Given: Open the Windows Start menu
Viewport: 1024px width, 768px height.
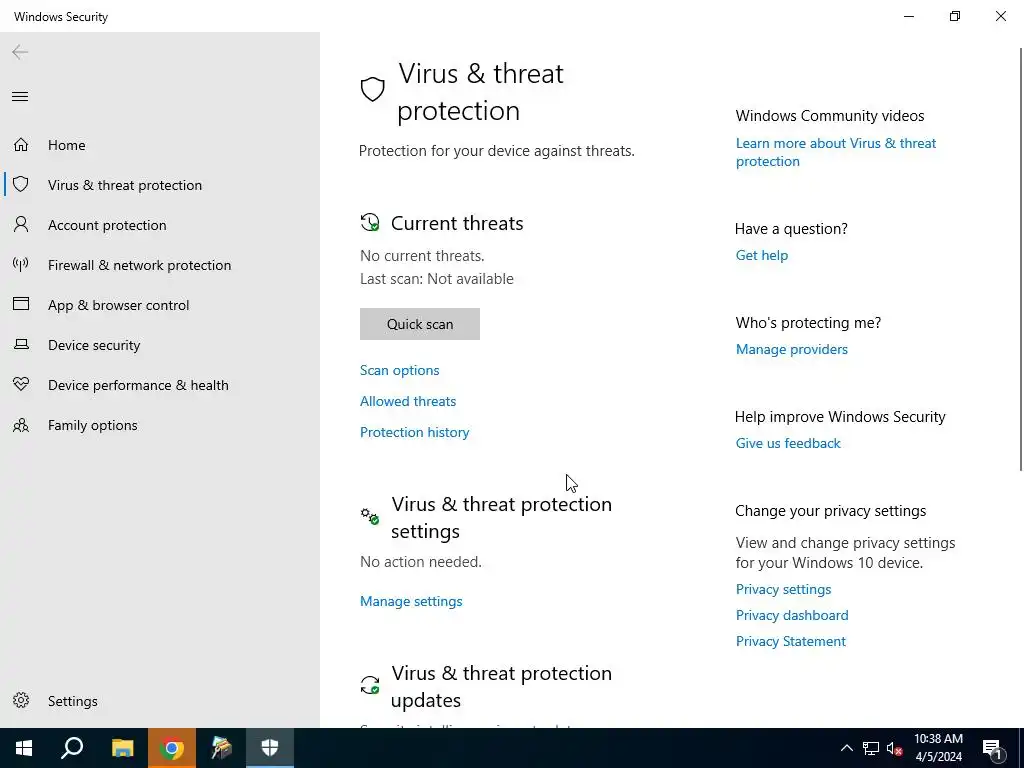Looking at the screenshot, I should click(24, 748).
